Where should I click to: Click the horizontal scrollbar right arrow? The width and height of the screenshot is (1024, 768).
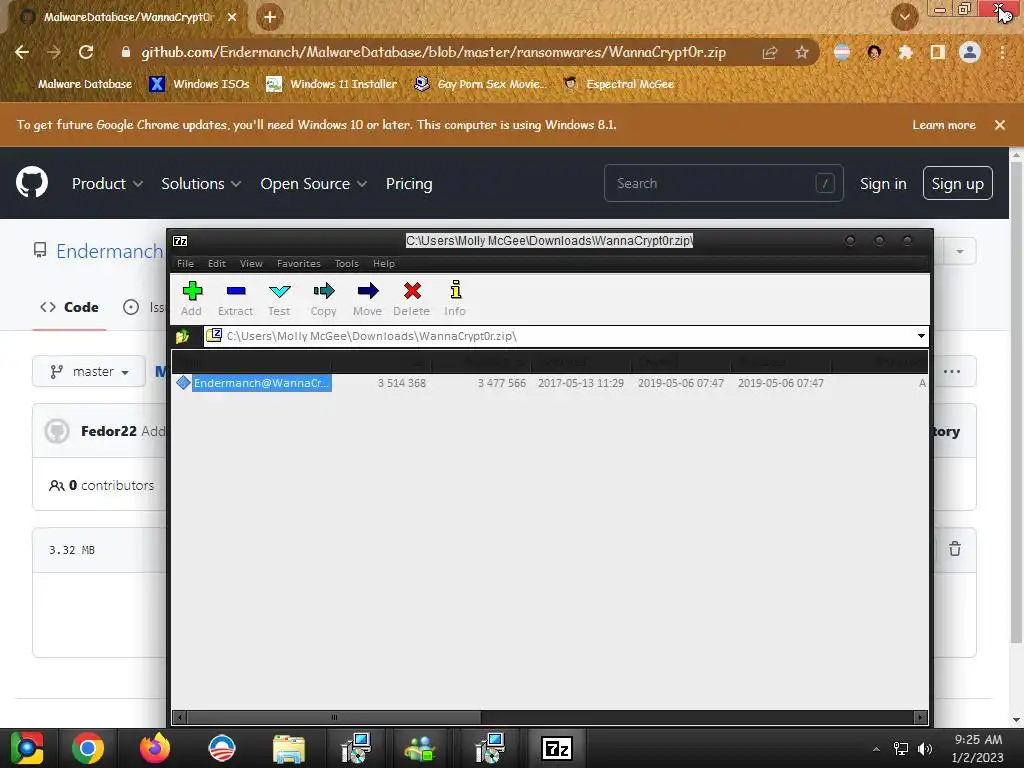click(920, 717)
